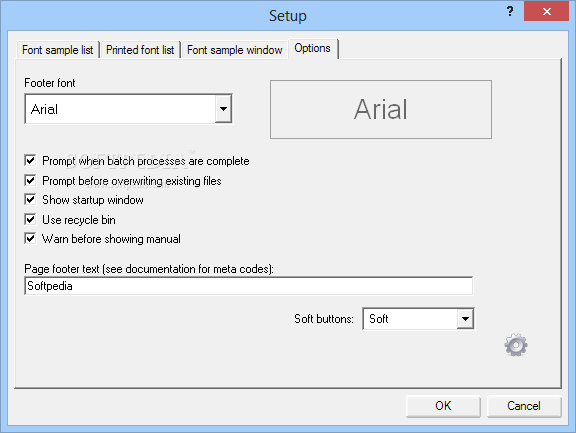Screen dimensions: 576x433
Task: Toggle the Use recycle bin checkbox
Action: pos(30,219)
